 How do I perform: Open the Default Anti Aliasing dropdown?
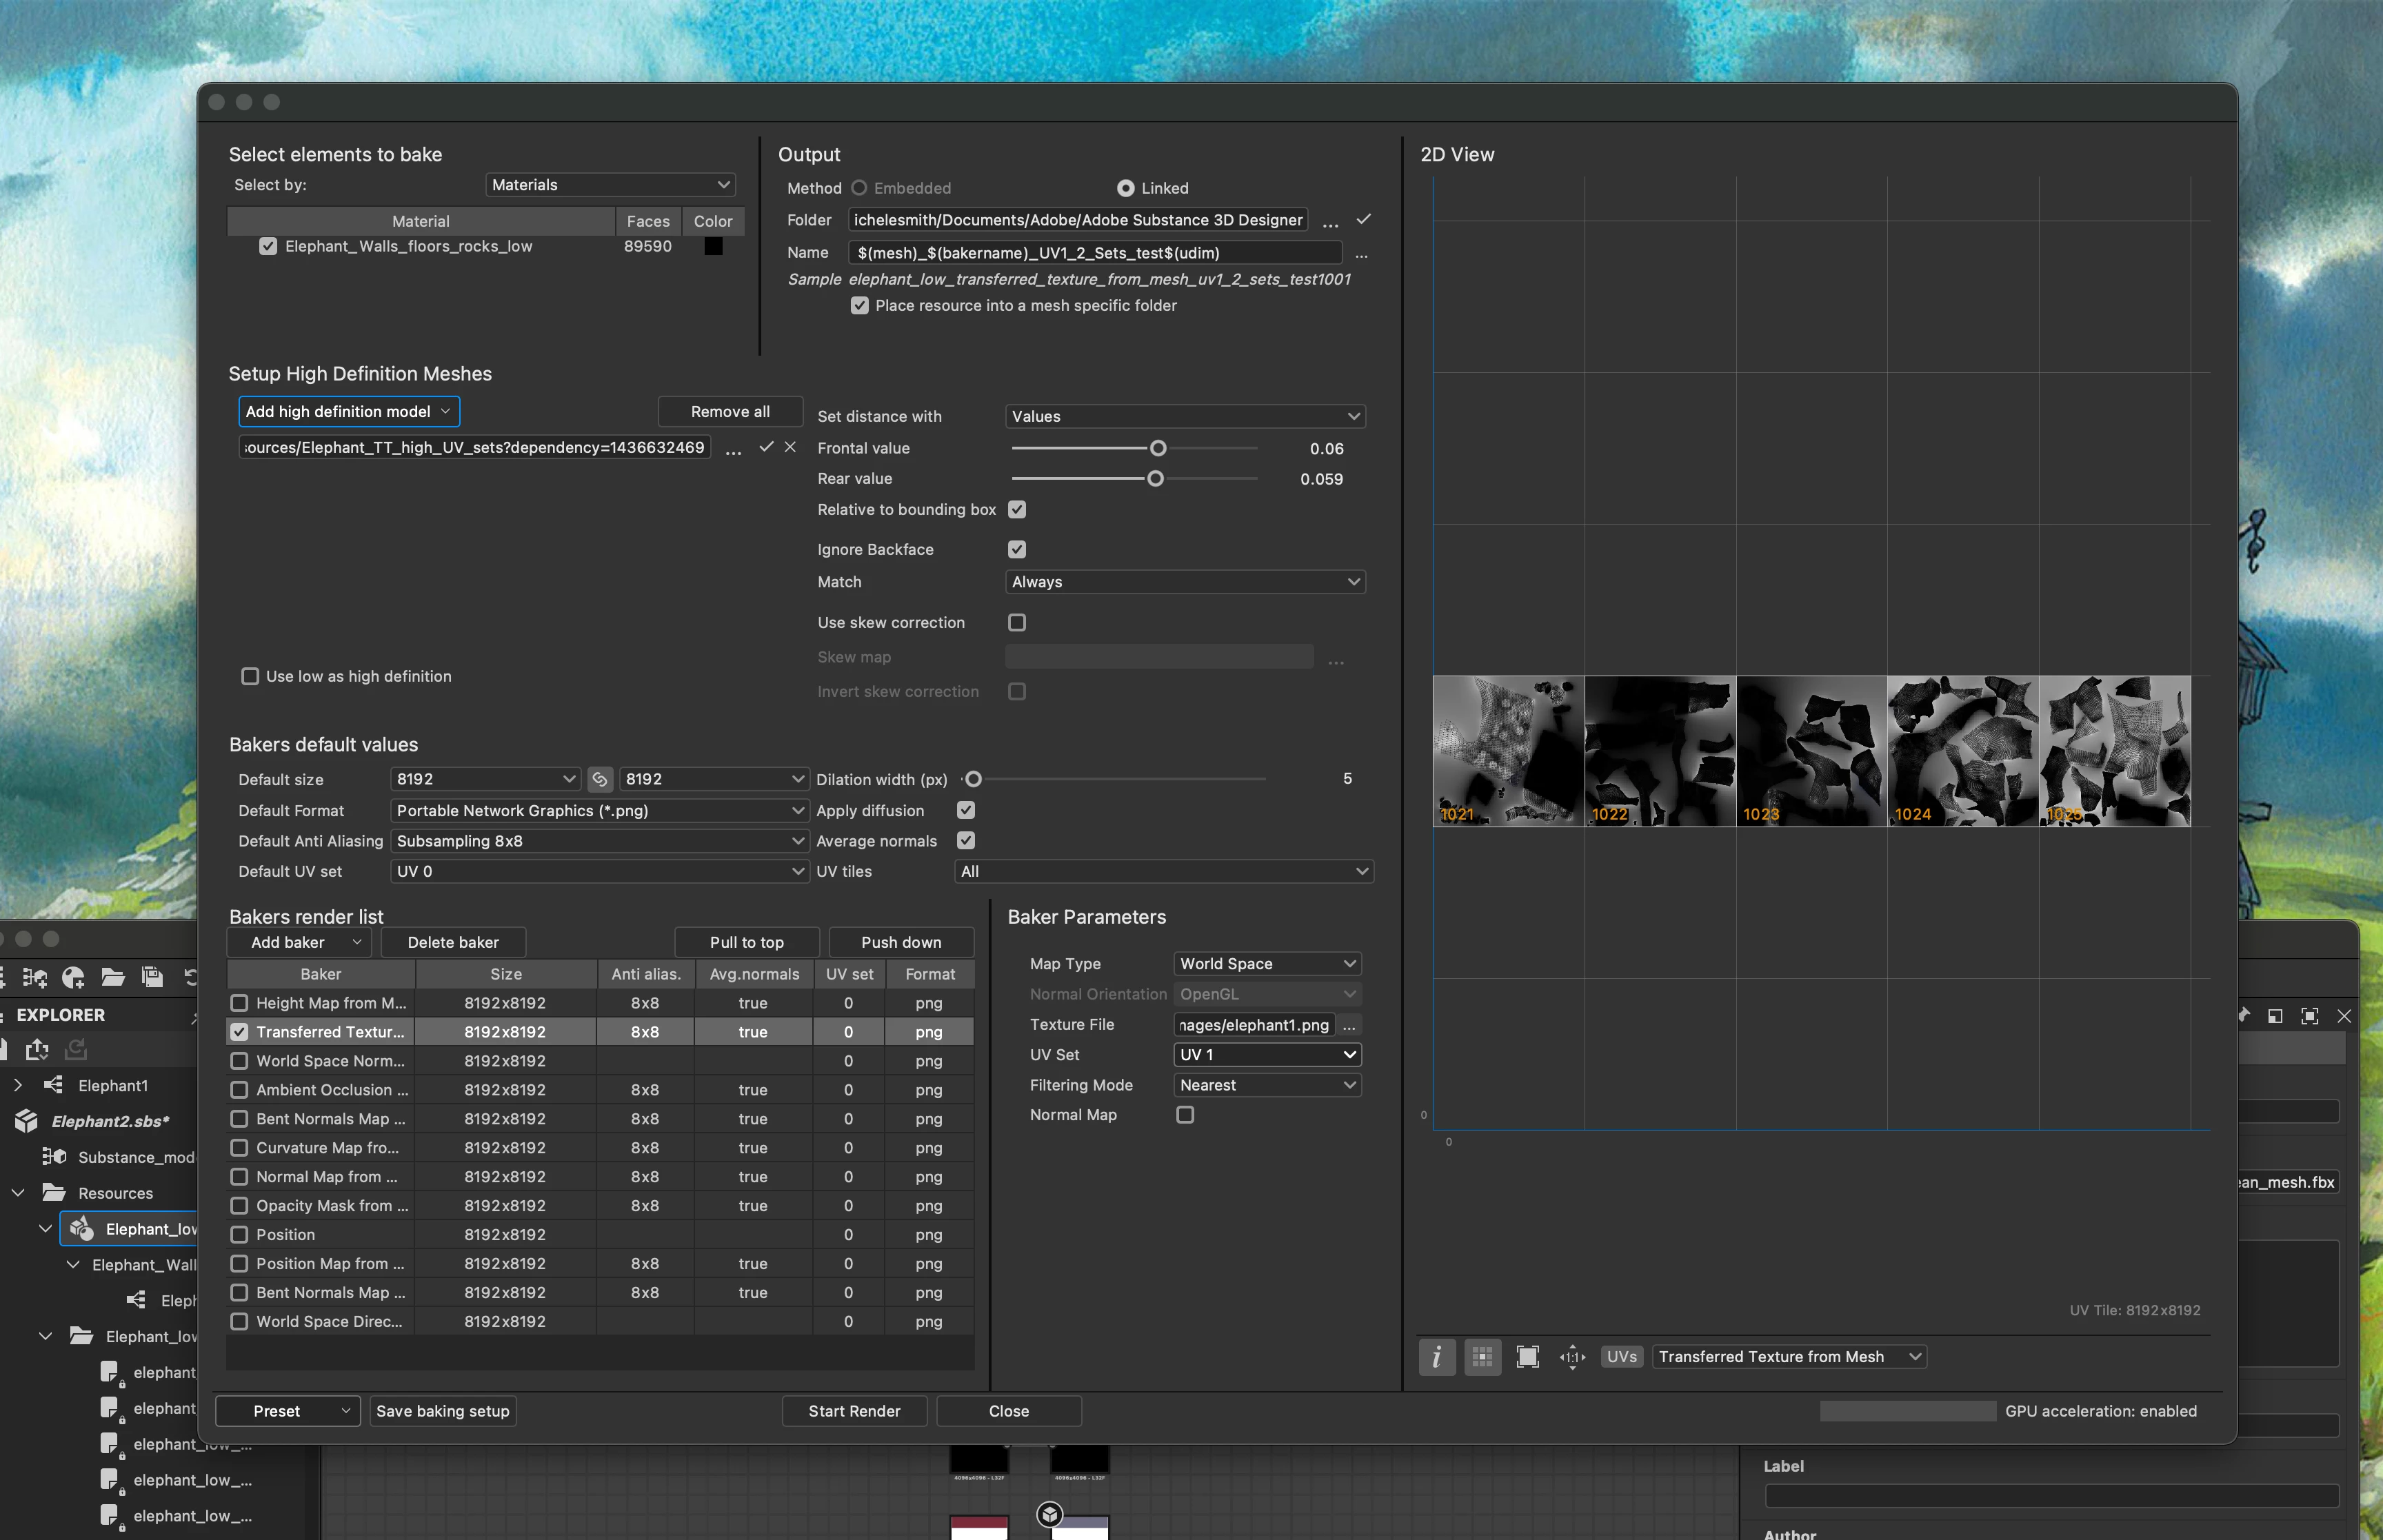[598, 841]
